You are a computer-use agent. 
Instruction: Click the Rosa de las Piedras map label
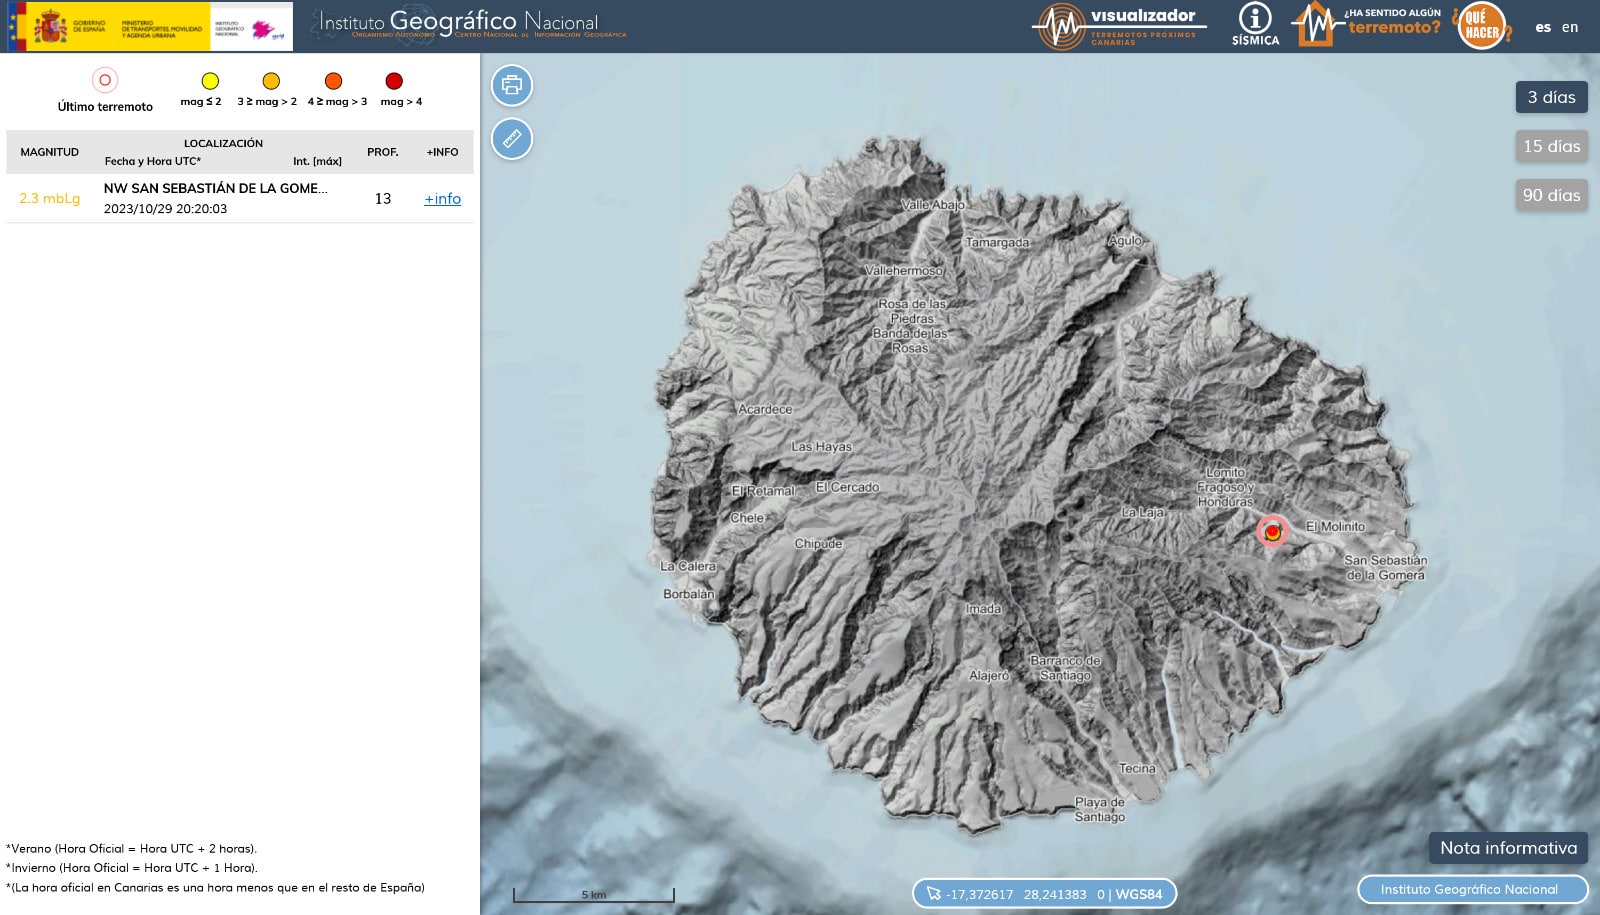912,311
